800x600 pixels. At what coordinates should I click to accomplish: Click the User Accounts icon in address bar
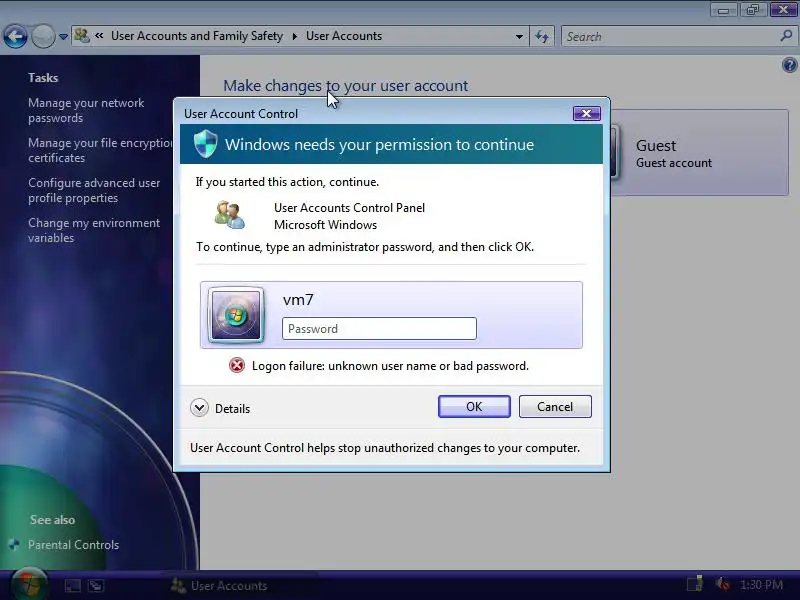(82, 36)
